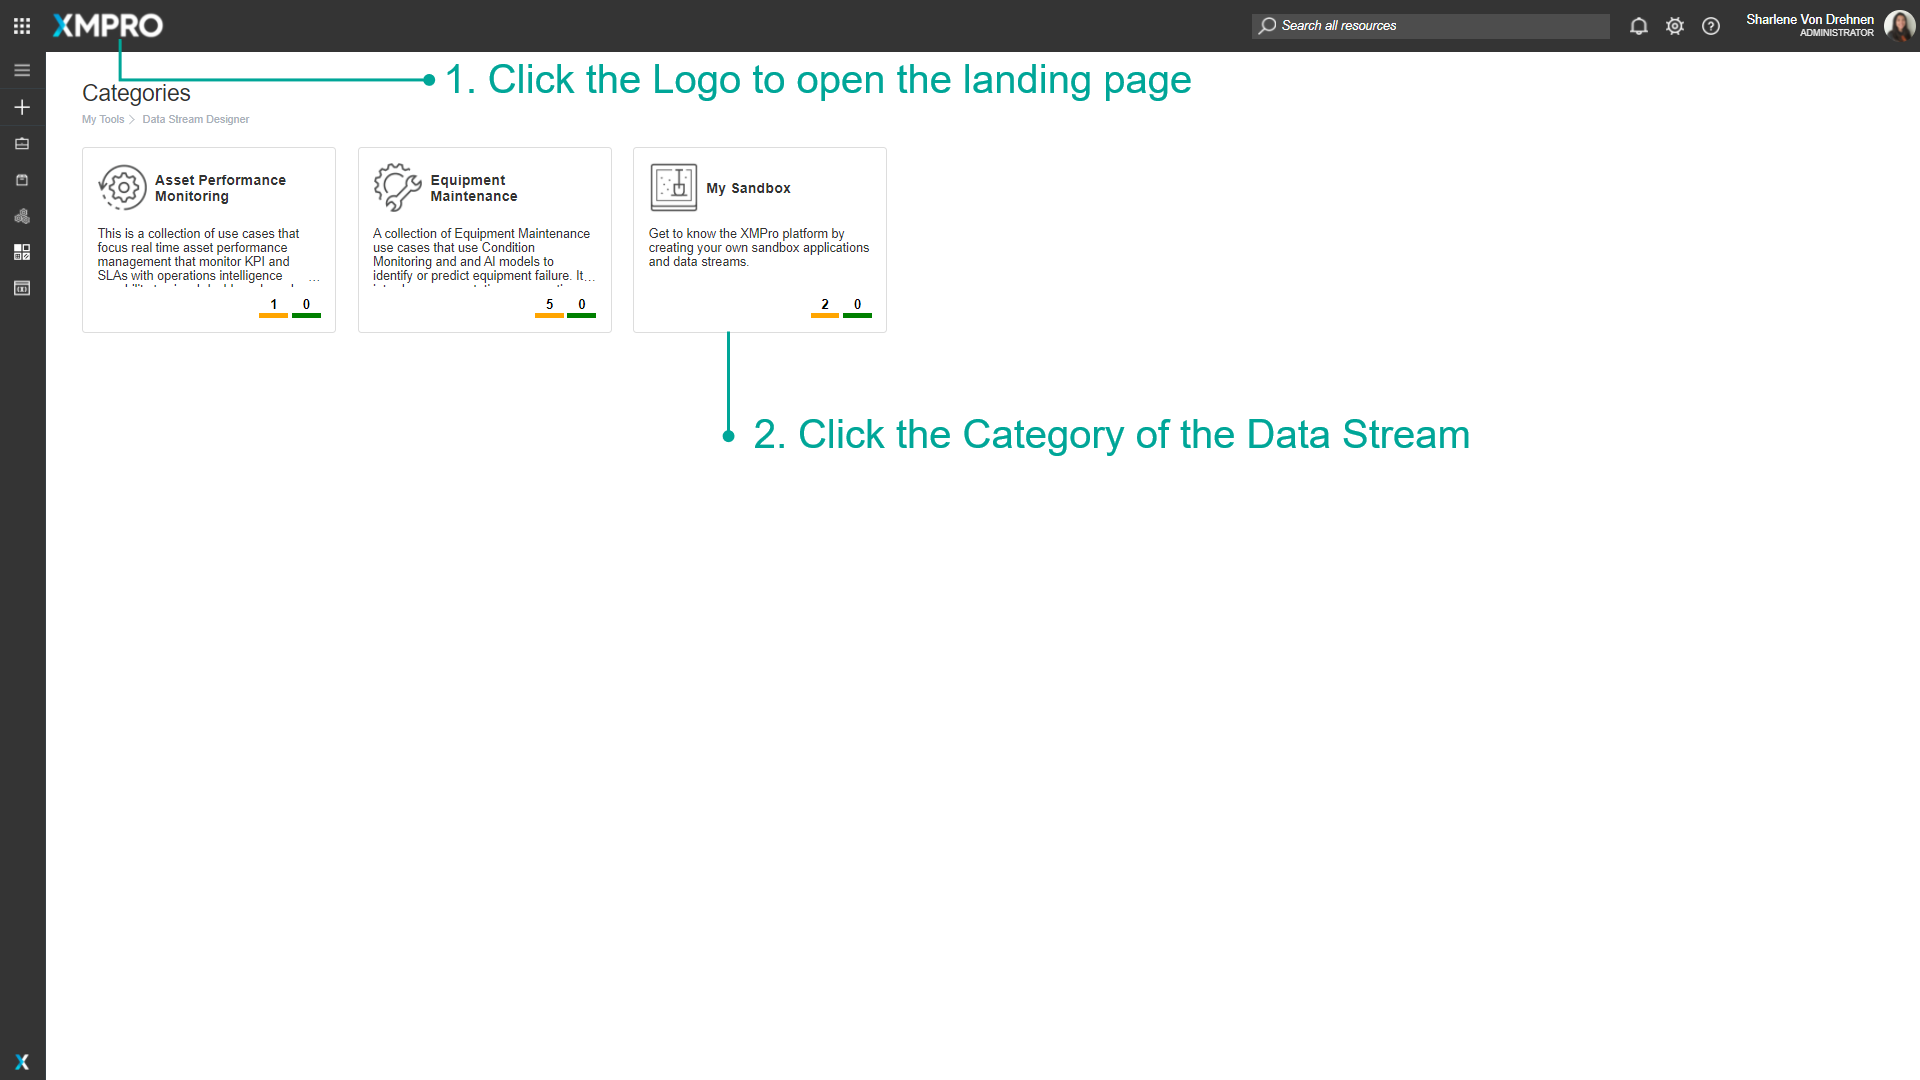Open the settings gear
The image size is (1920, 1080).
pos(1675,26)
